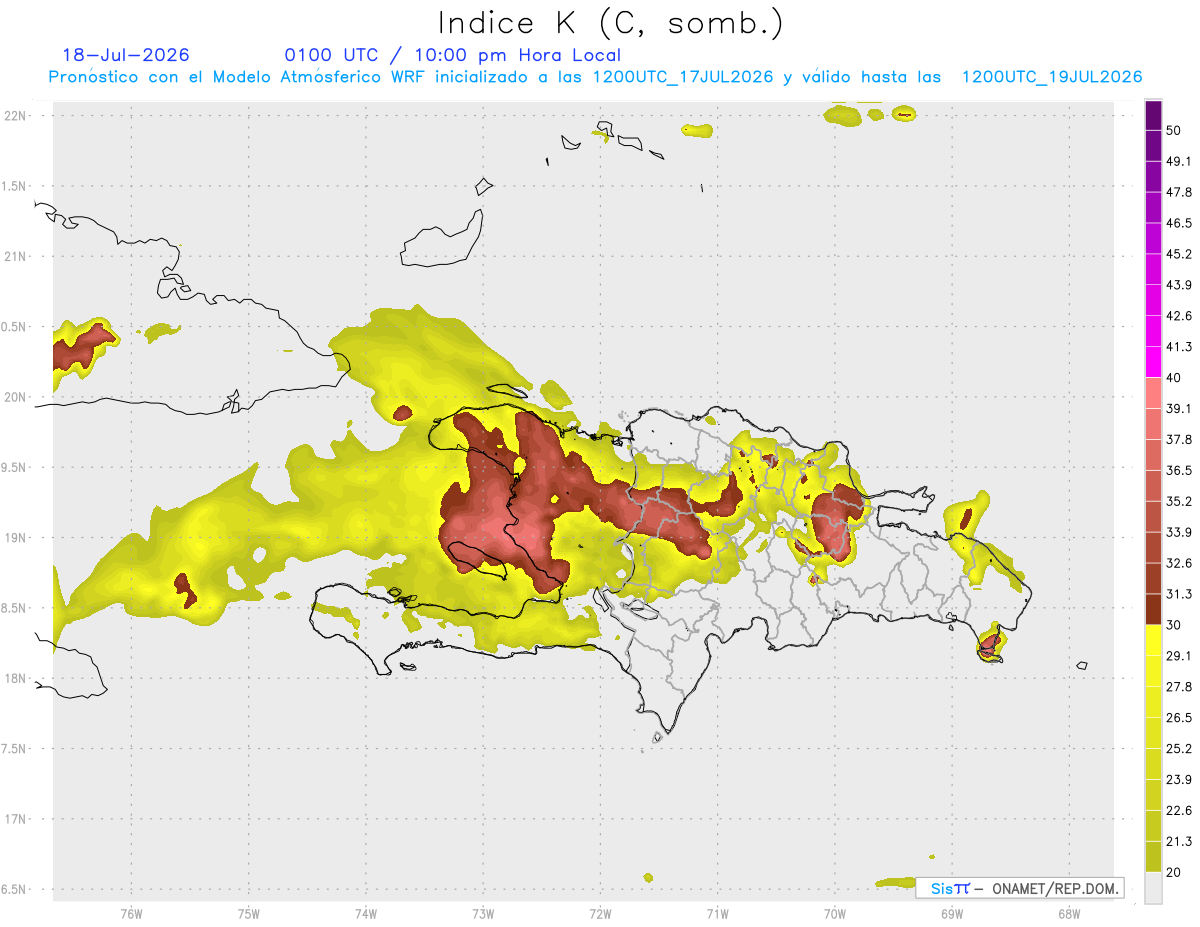Click the "21N" latitude axis label
1200x927 pixels.
click(16, 257)
